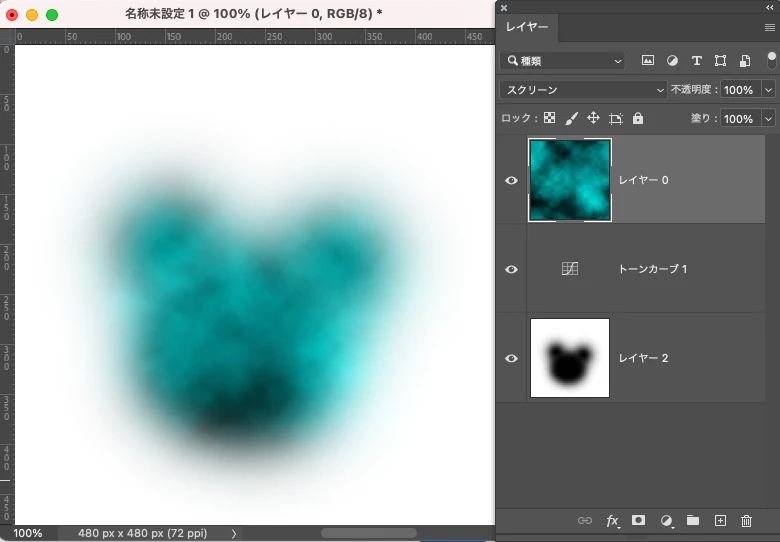Lock artboard nesting icon
This screenshot has width=780, height=542.
pyautogui.click(x=616, y=118)
